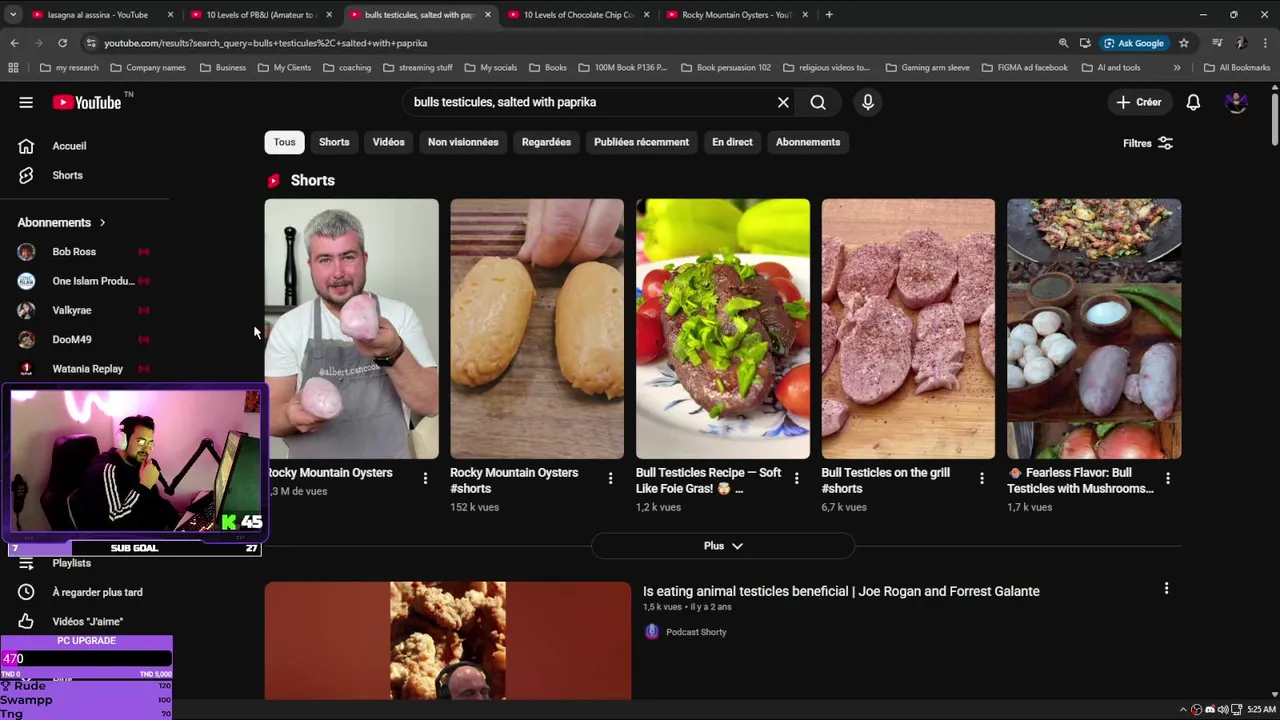
Task: Activate voice search microphone
Action: (868, 102)
